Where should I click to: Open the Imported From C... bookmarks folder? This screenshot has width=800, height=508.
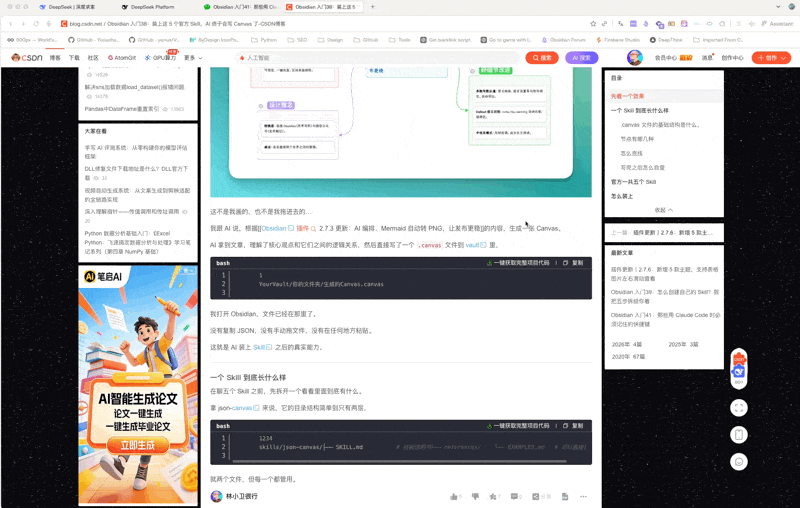[x=718, y=40]
